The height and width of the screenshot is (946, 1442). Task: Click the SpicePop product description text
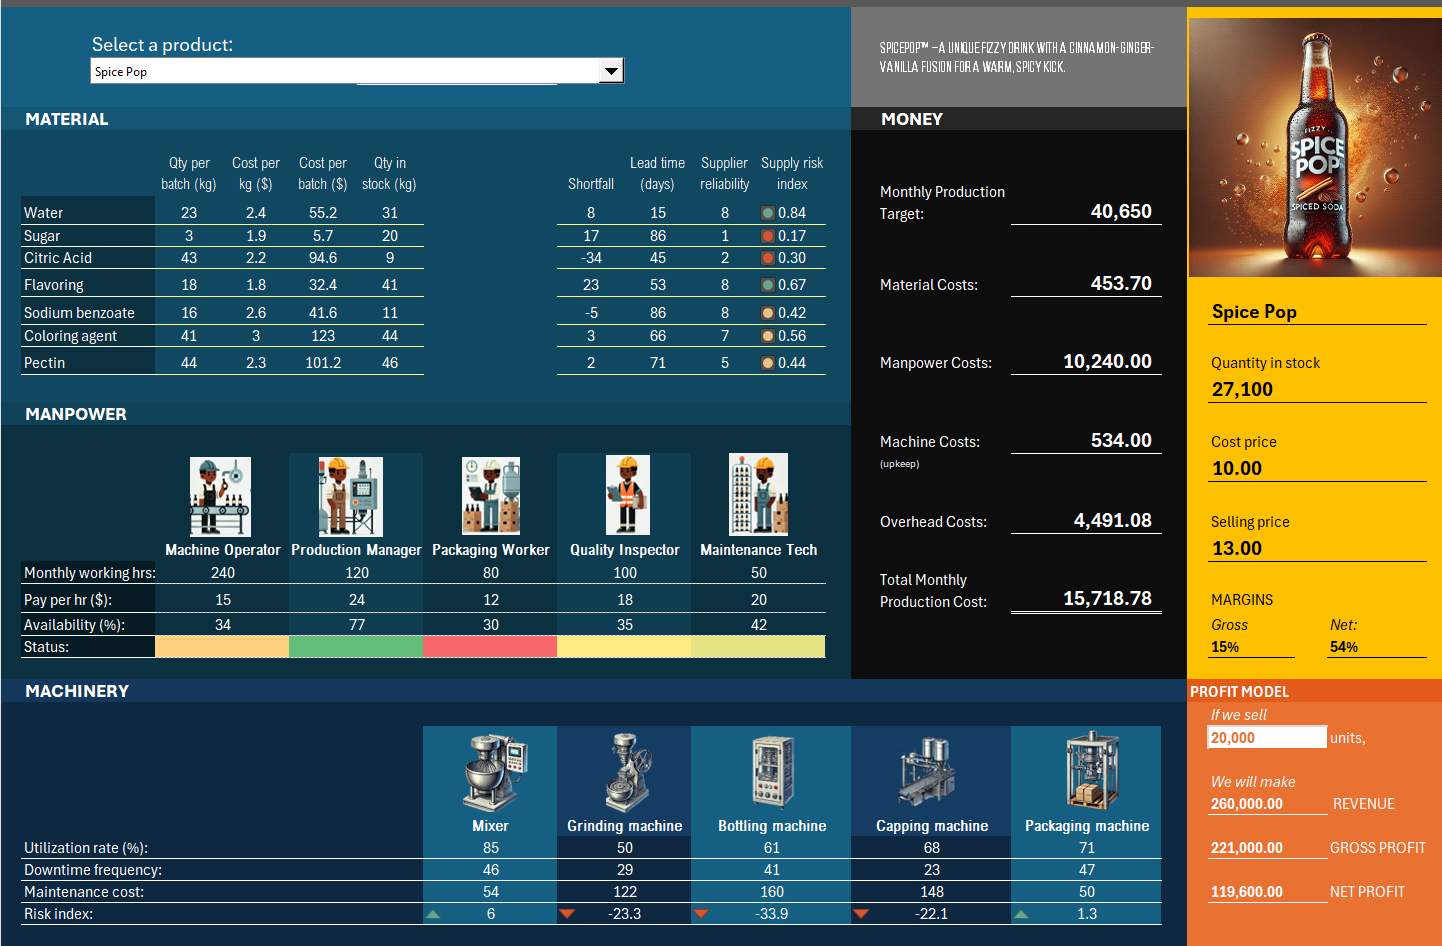pos(1017,57)
